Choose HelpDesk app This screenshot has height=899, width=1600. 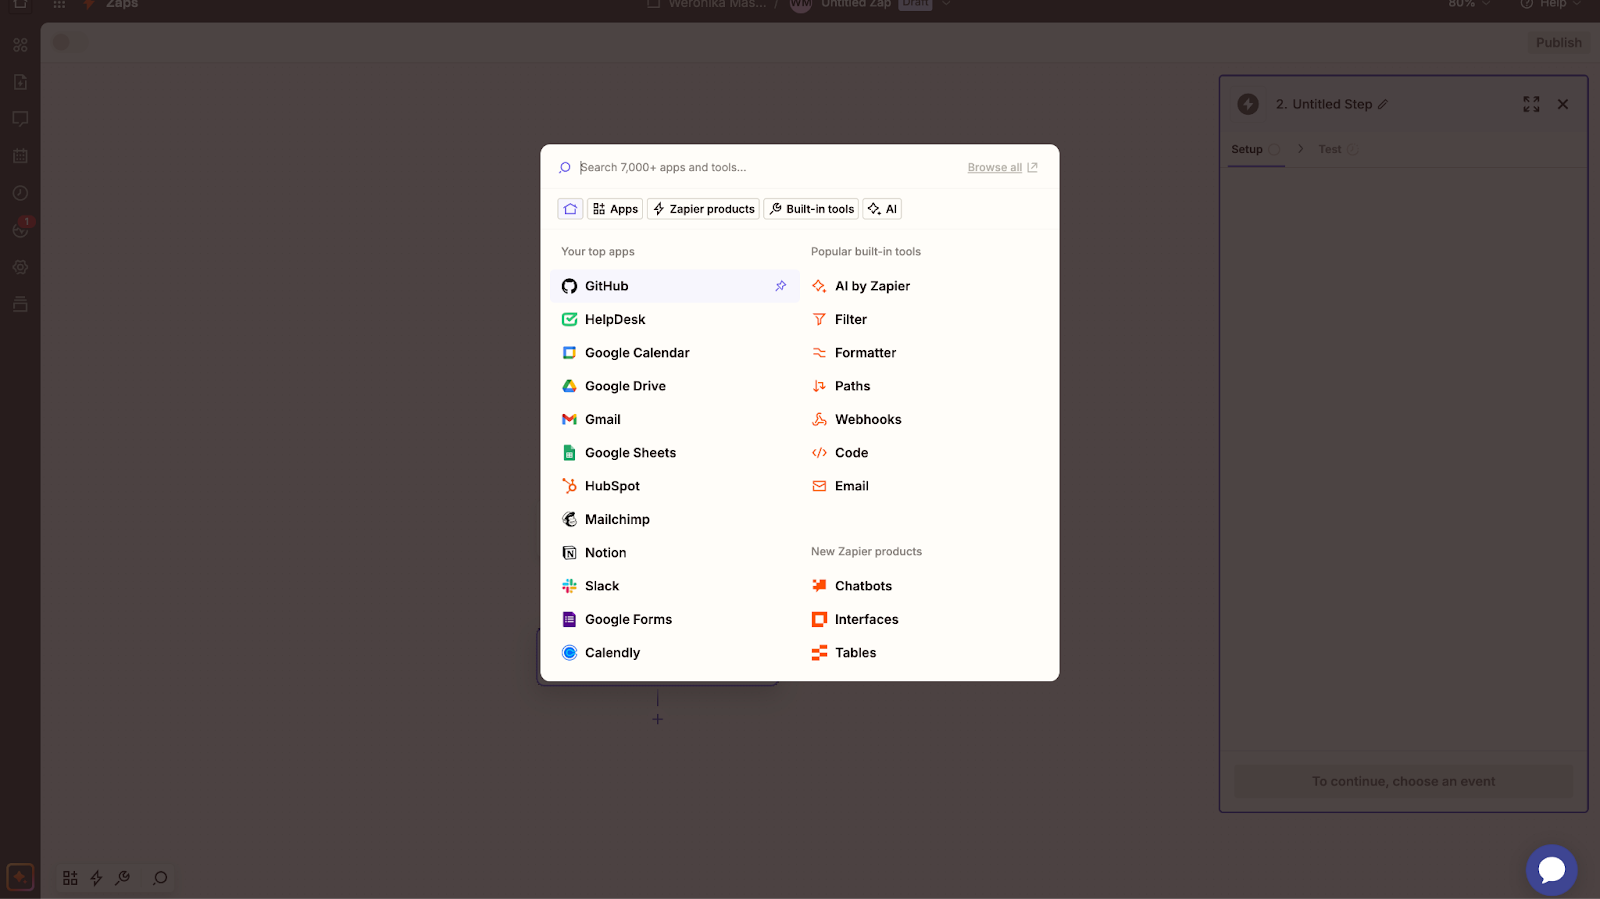674,319
